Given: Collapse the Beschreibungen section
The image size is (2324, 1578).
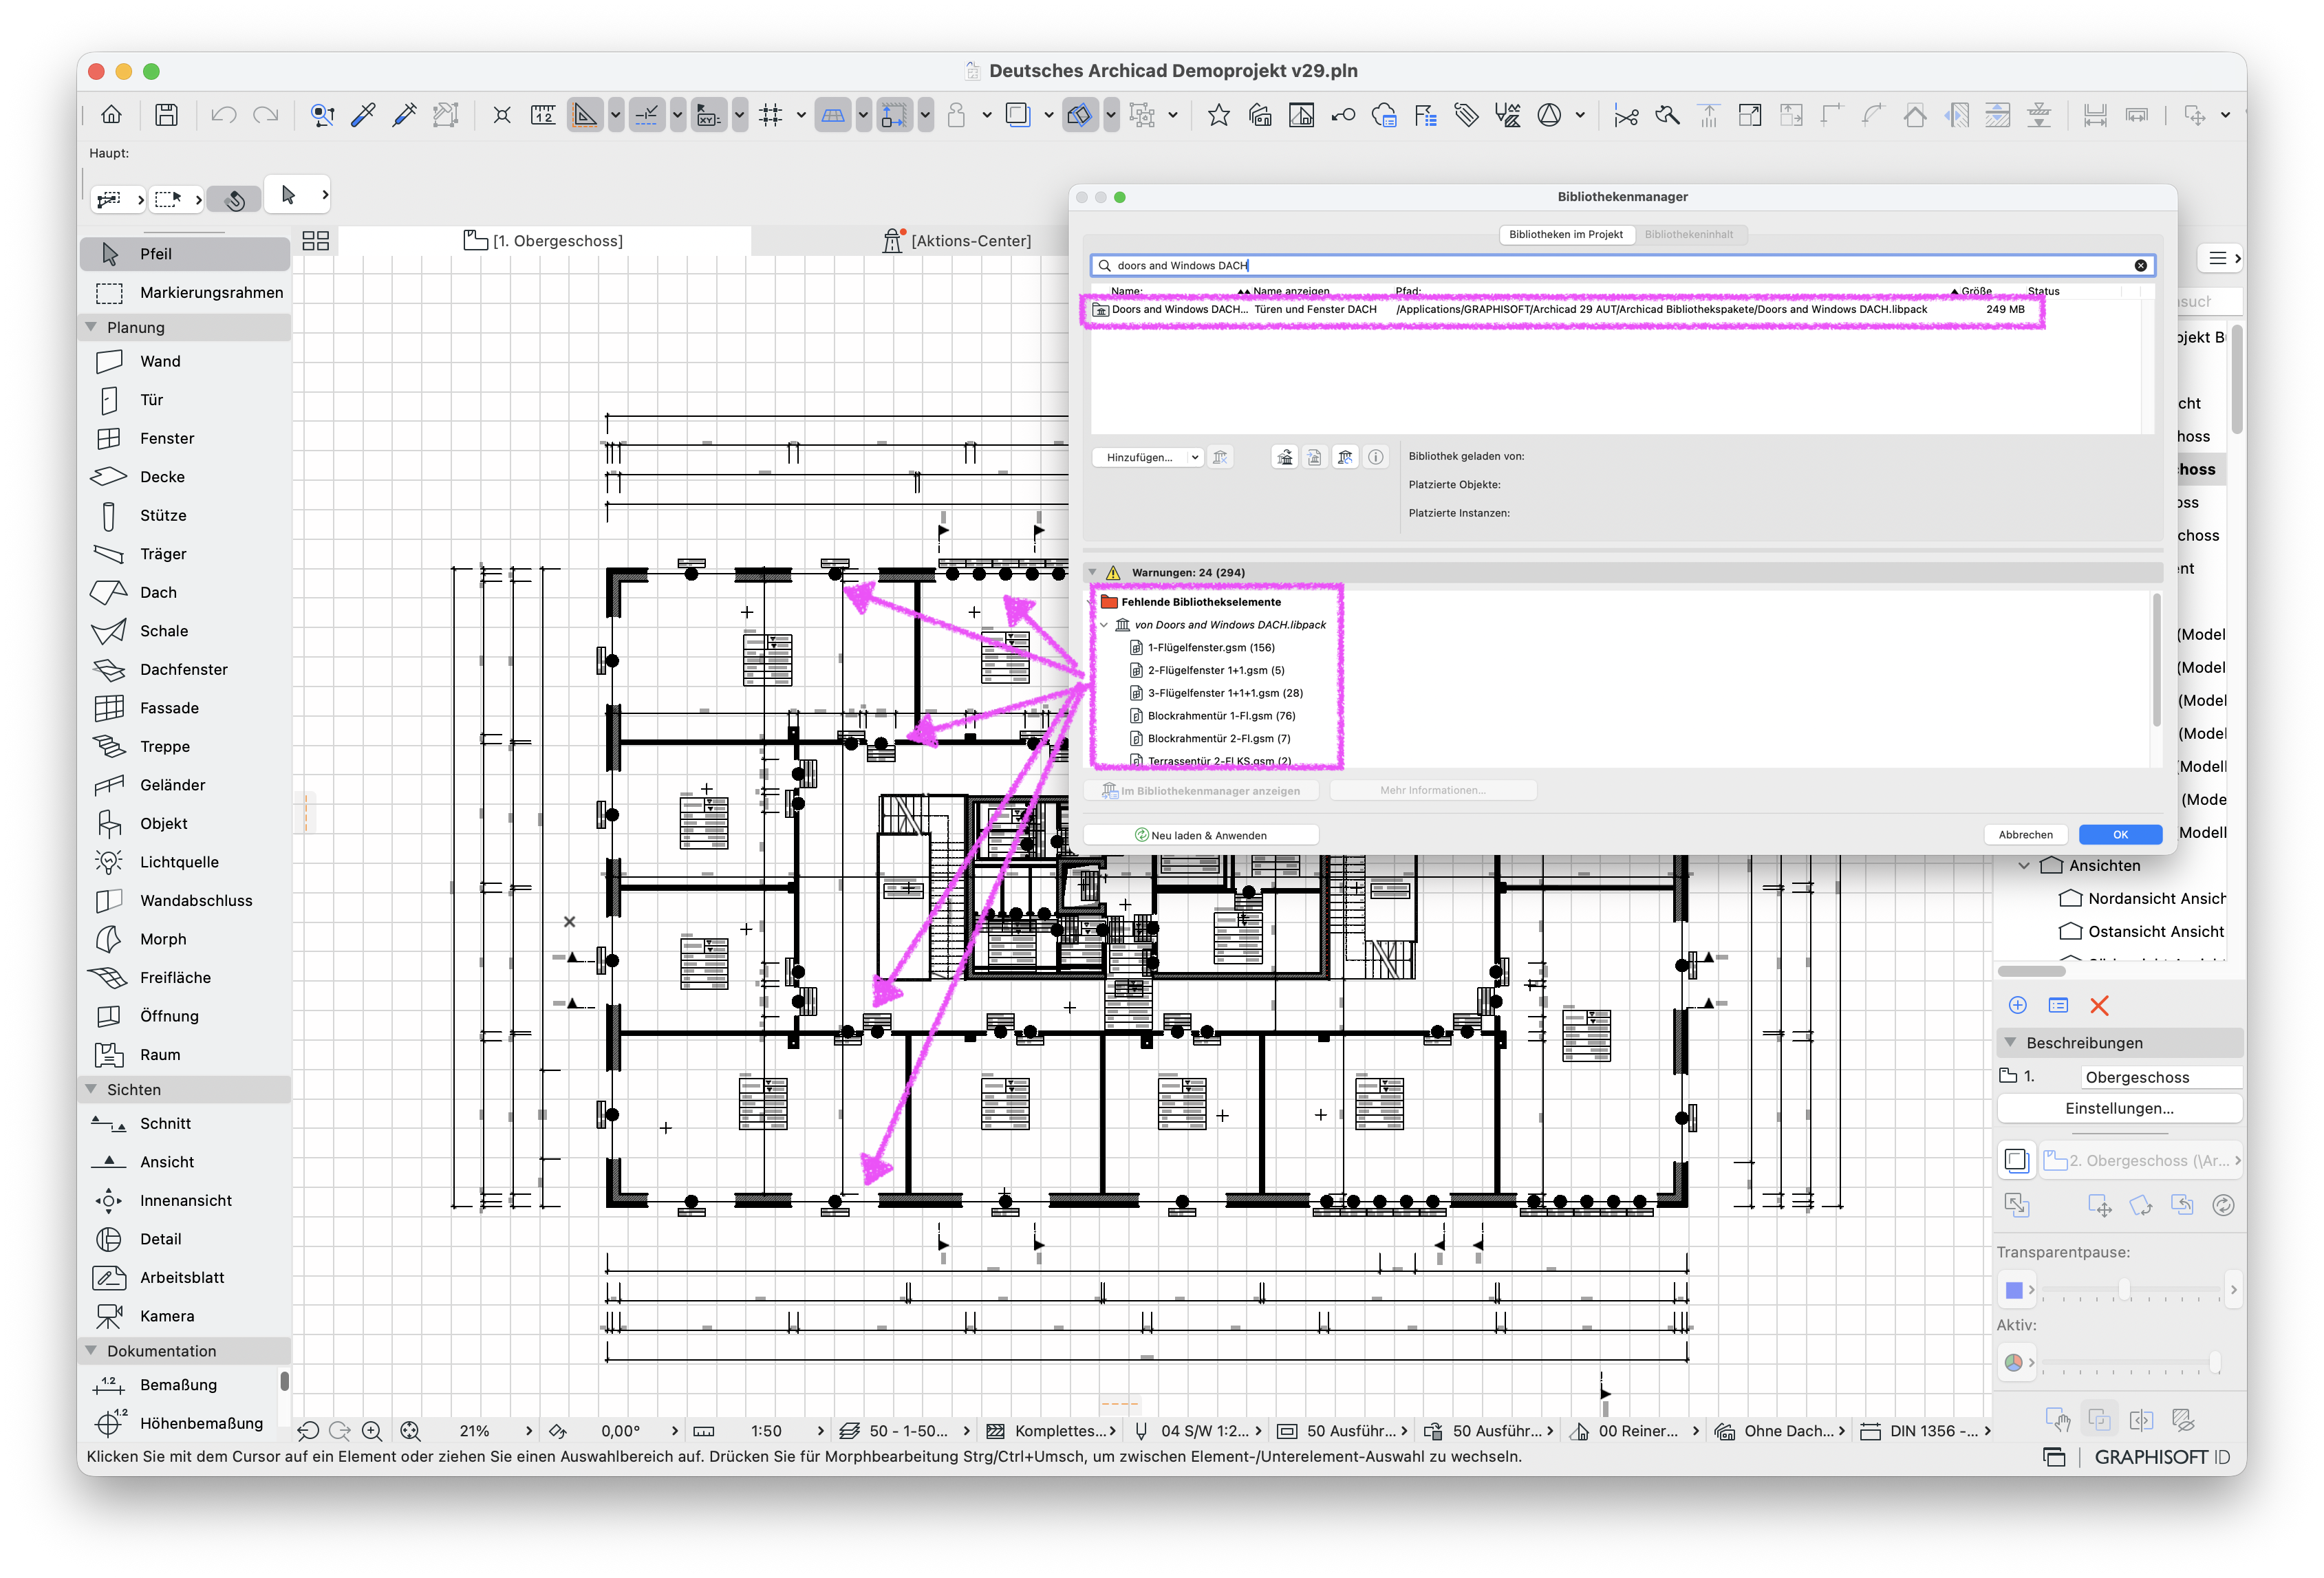Looking at the screenshot, I should point(2010,1042).
